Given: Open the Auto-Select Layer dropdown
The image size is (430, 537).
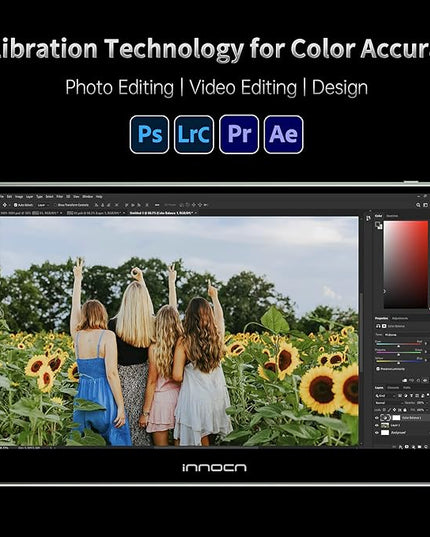Looking at the screenshot, I should coord(43,205).
